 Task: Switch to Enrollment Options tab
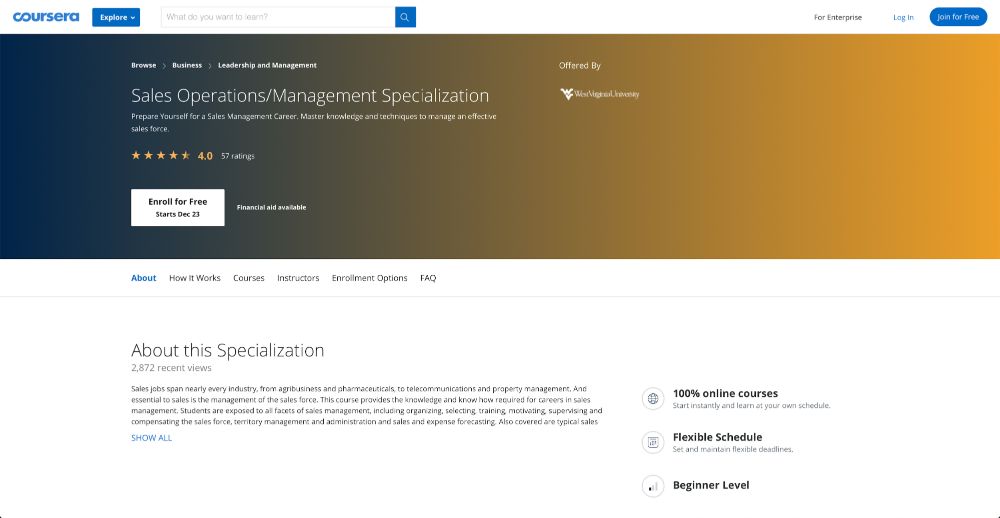point(369,278)
